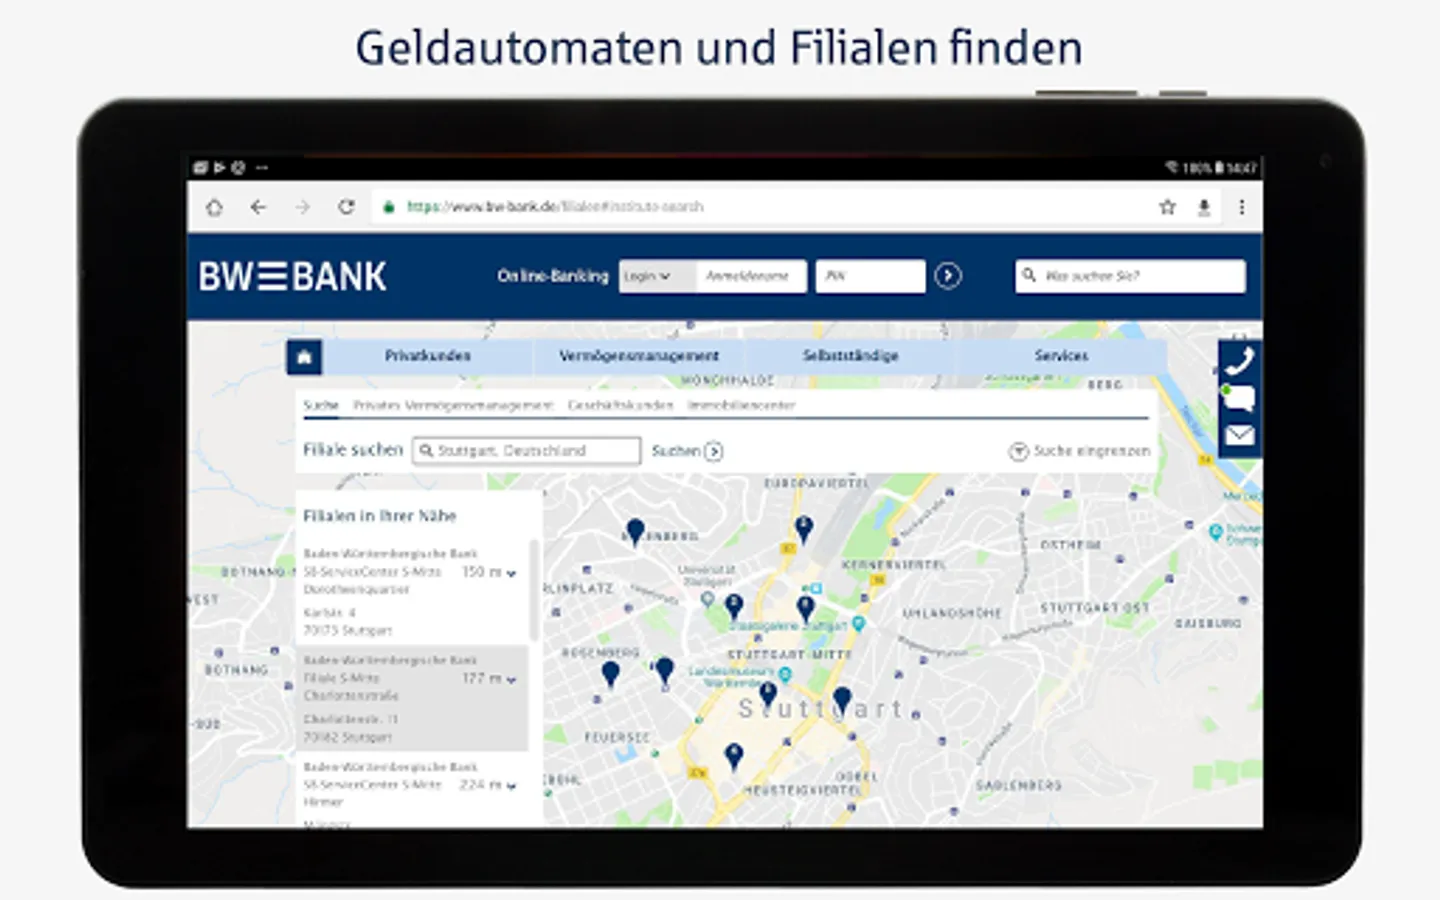
Task: Switch to the Immobiliencenter tab
Action: pyautogui.click(x=741, y=405)
